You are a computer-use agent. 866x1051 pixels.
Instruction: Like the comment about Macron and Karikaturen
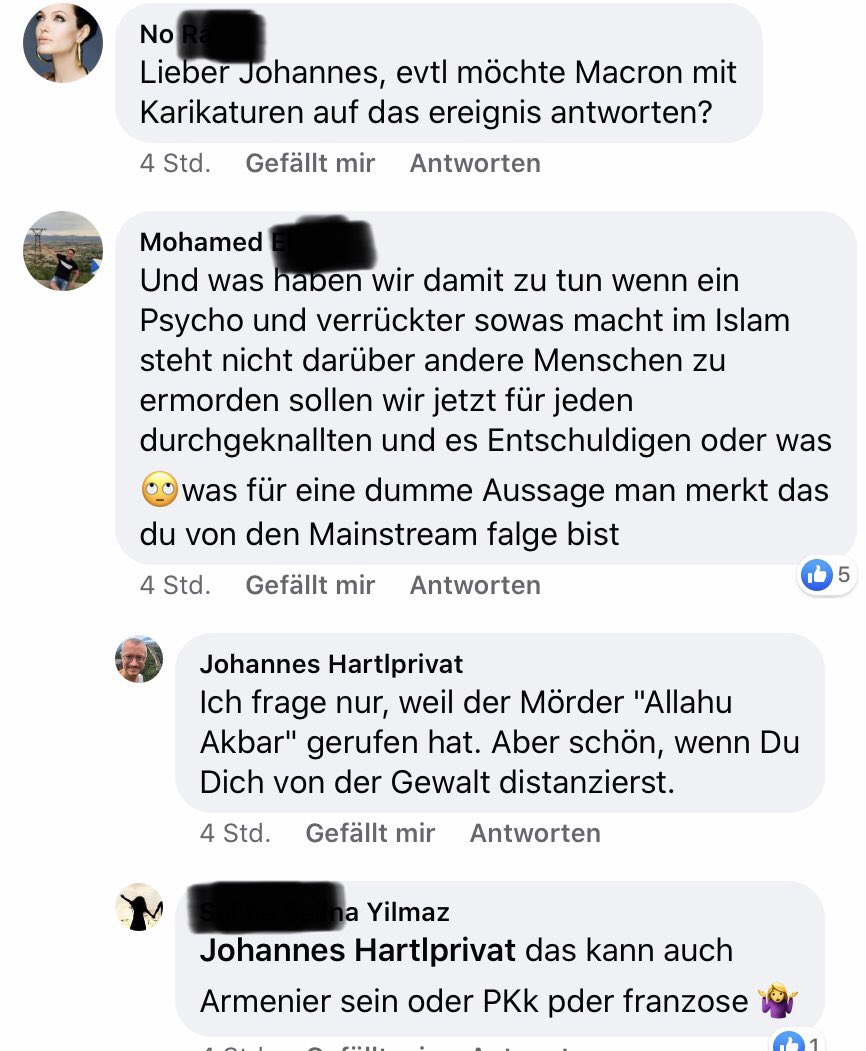point(310,163)
